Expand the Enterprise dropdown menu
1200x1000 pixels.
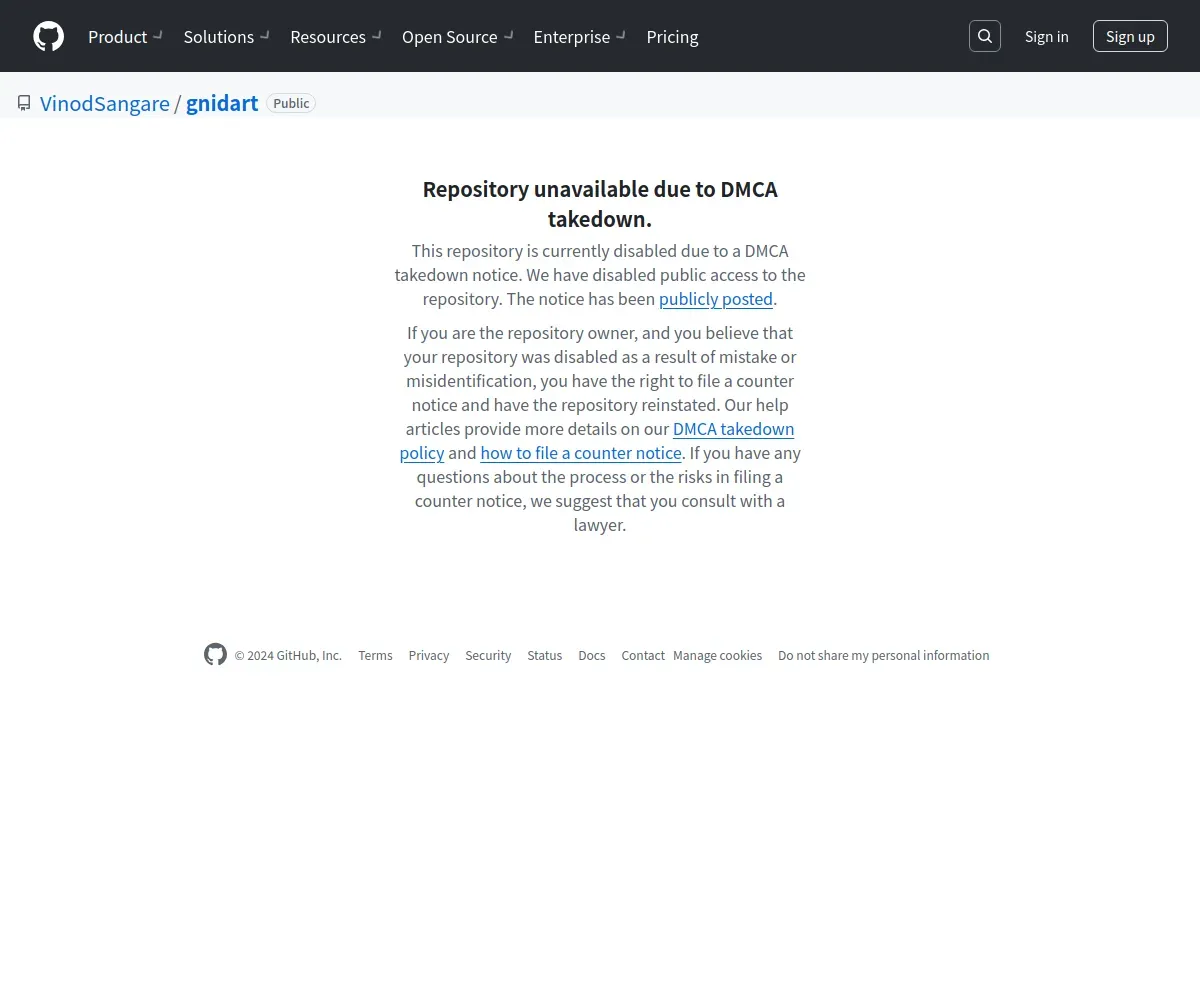(580, 37)
